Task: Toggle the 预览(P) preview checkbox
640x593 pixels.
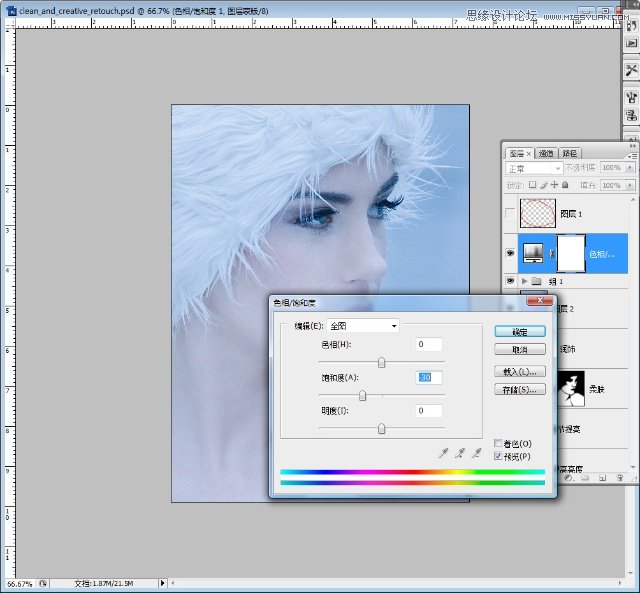Action: click(x=498, y=456)
